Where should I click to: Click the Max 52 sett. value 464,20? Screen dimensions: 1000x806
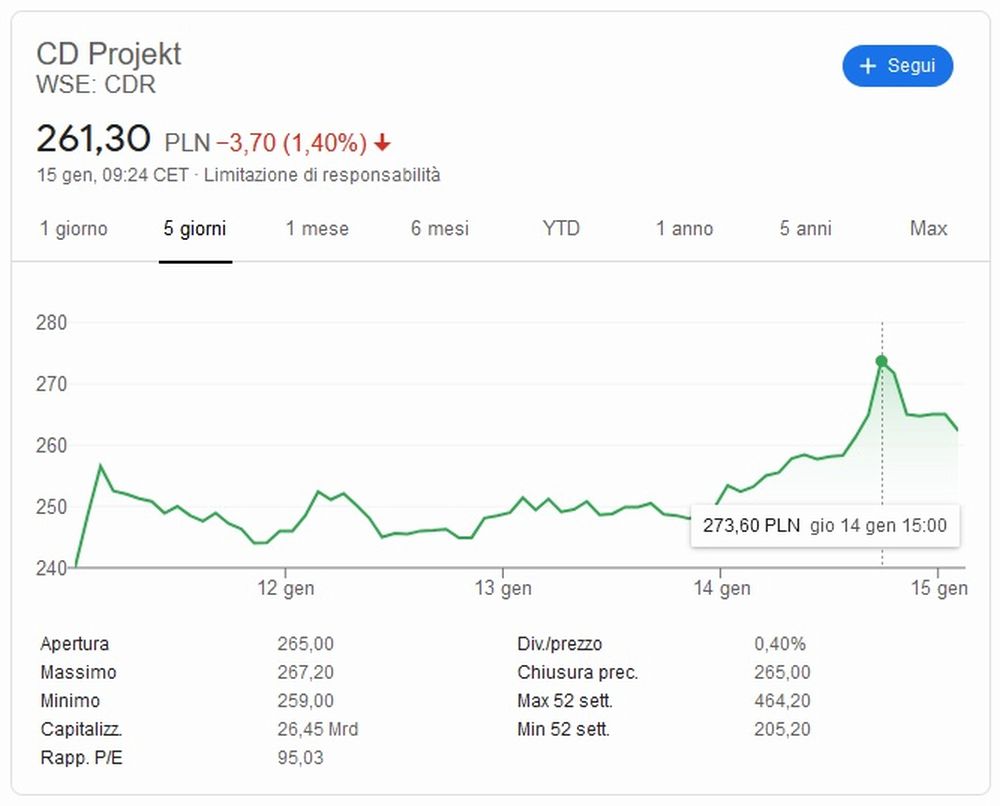(x=782, y=700)
